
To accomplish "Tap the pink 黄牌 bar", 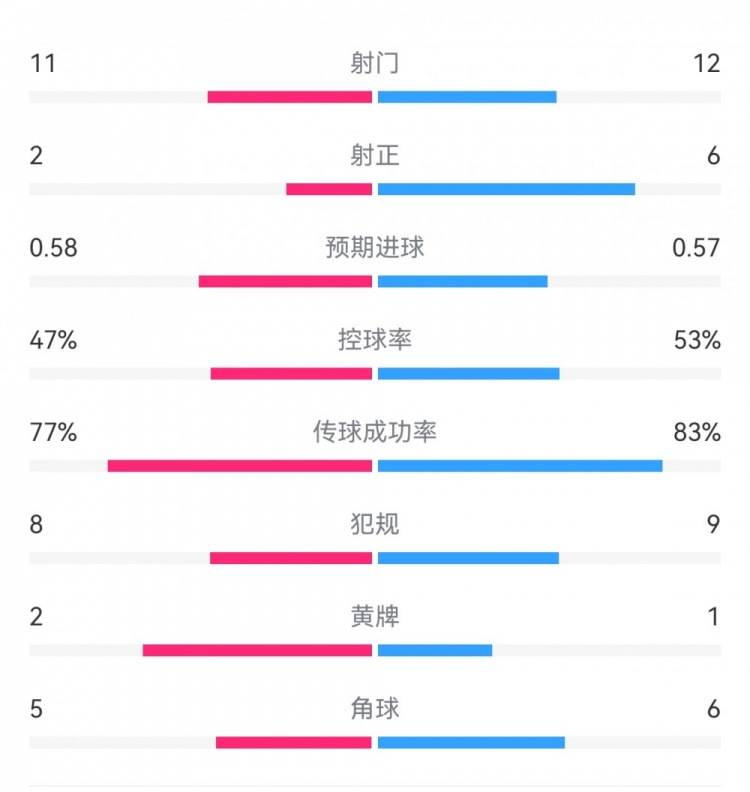I will click(257, 650).
